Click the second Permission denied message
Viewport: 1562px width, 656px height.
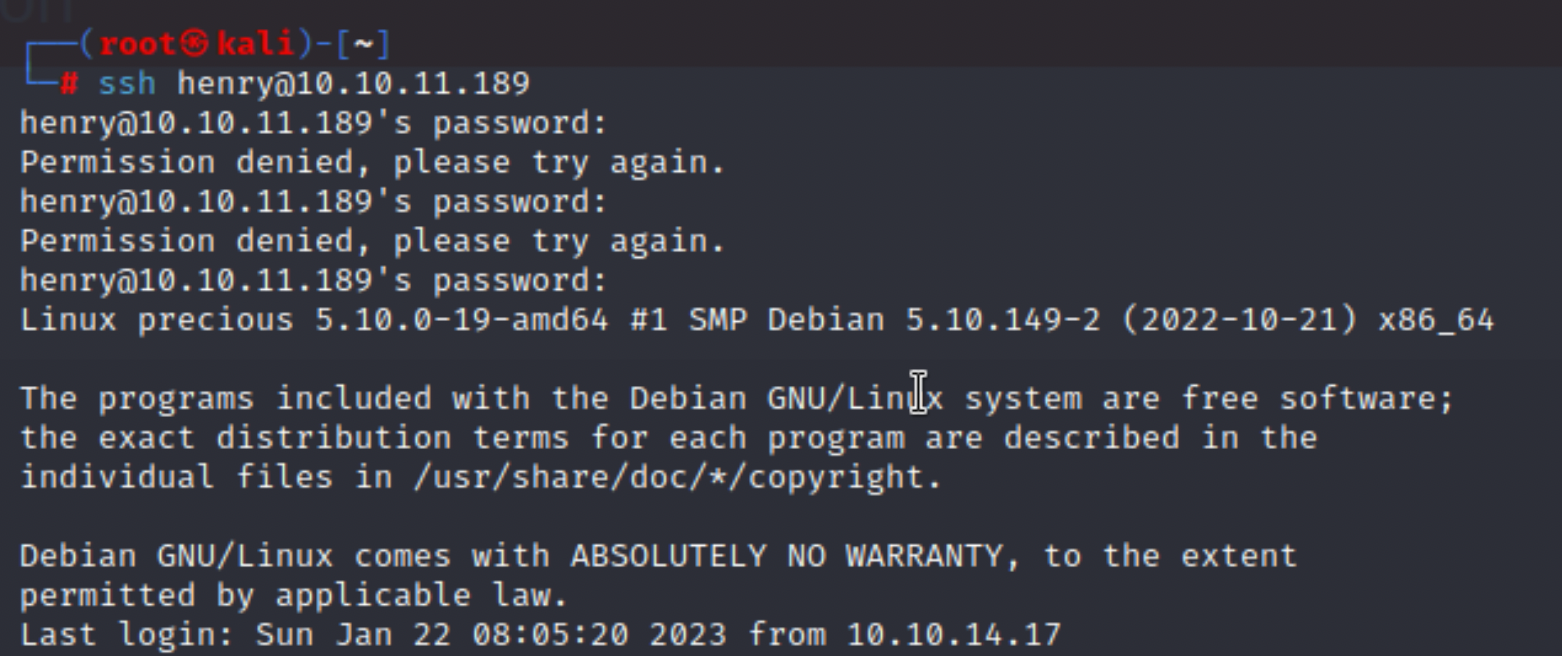372,241
